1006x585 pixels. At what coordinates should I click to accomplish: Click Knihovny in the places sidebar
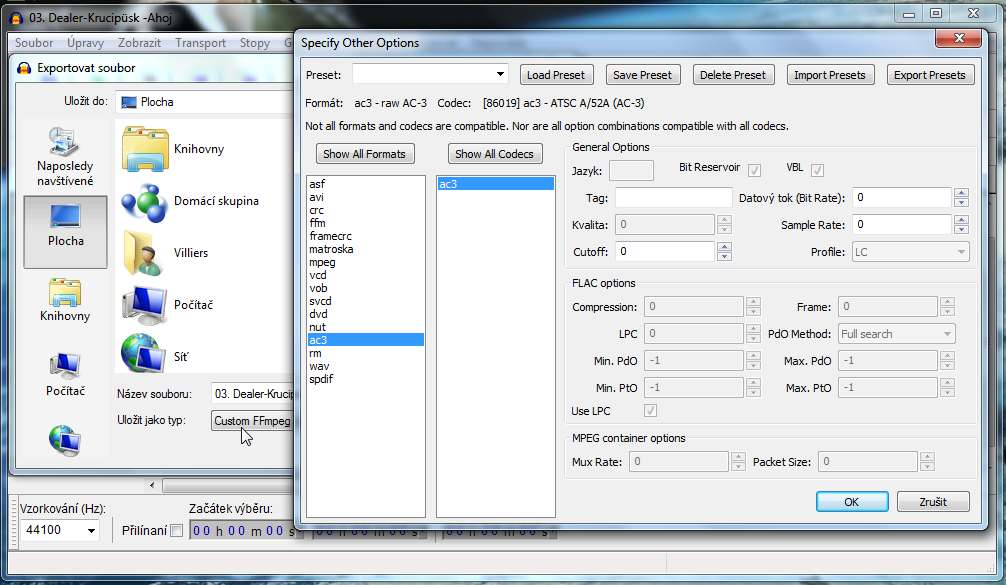[x=65, y=300]
